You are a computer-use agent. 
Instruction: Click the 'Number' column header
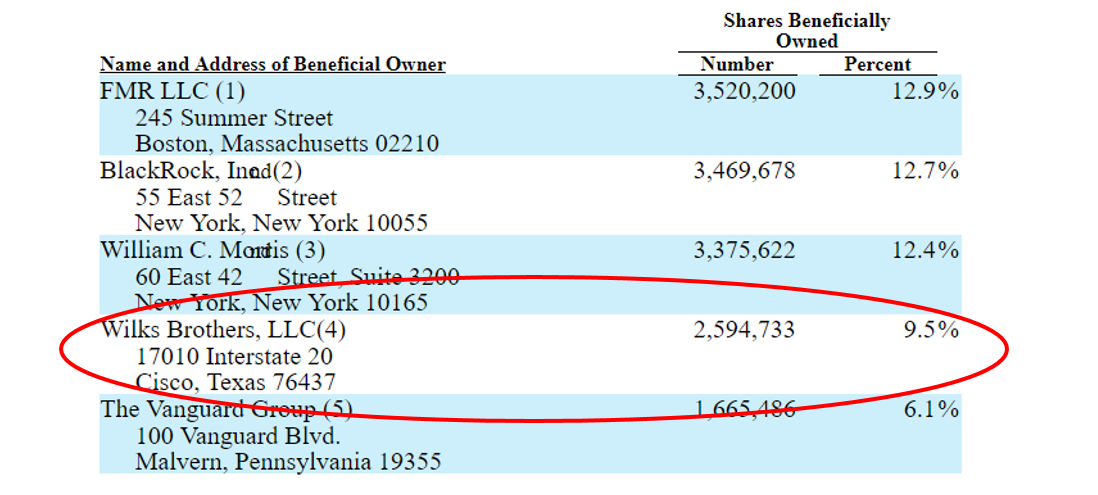coord(737,64)
